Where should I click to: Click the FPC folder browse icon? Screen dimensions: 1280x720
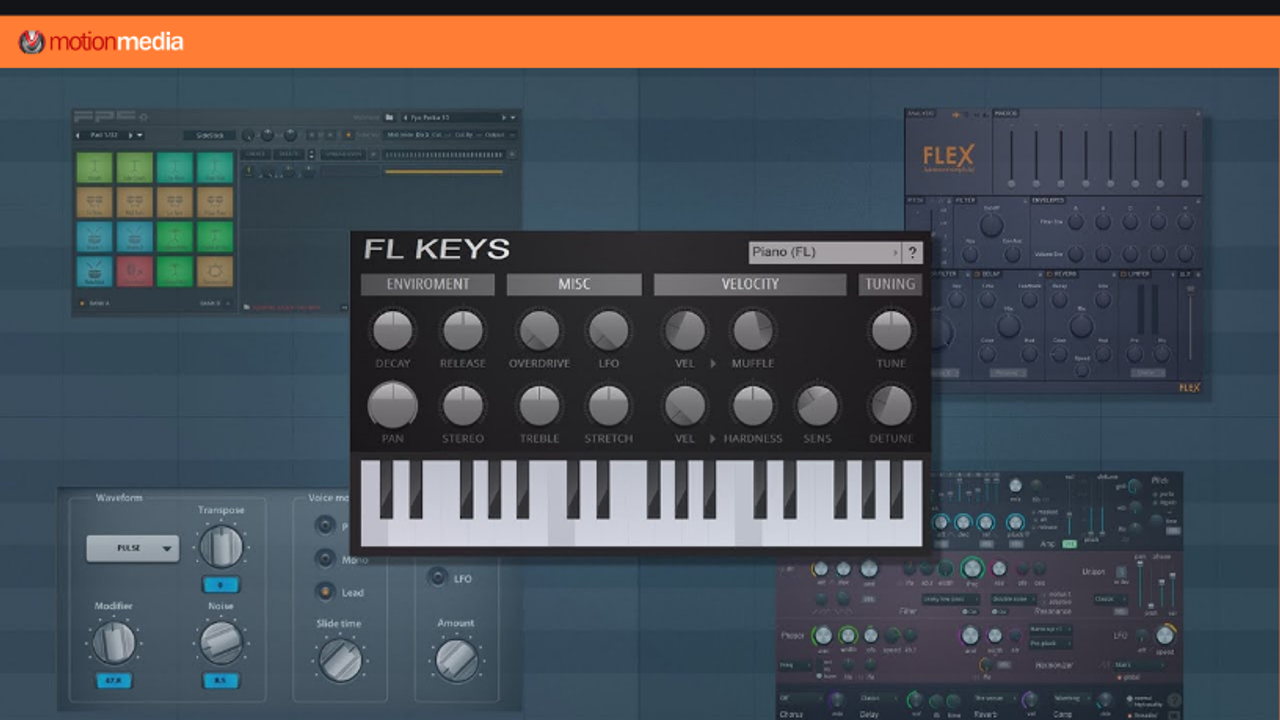point(390,117)
